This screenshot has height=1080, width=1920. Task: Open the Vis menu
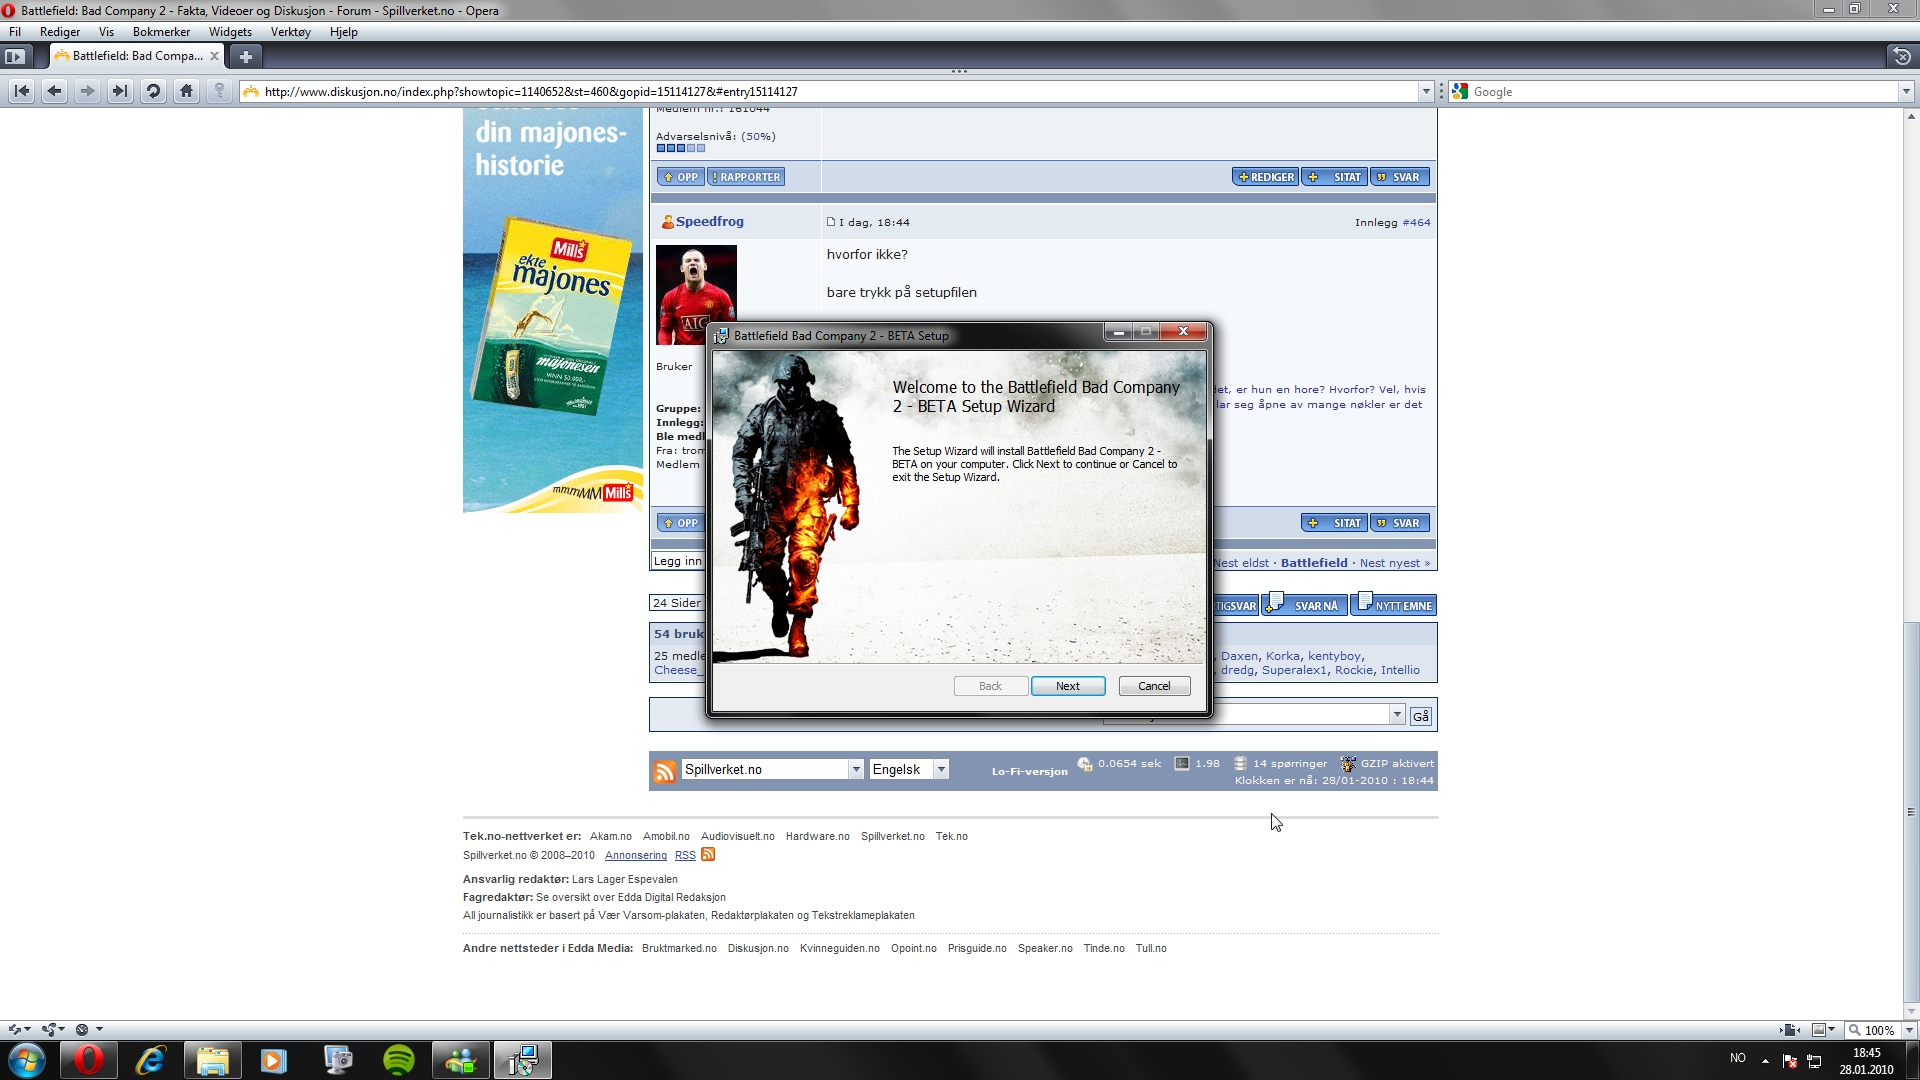tap(106, 32)
